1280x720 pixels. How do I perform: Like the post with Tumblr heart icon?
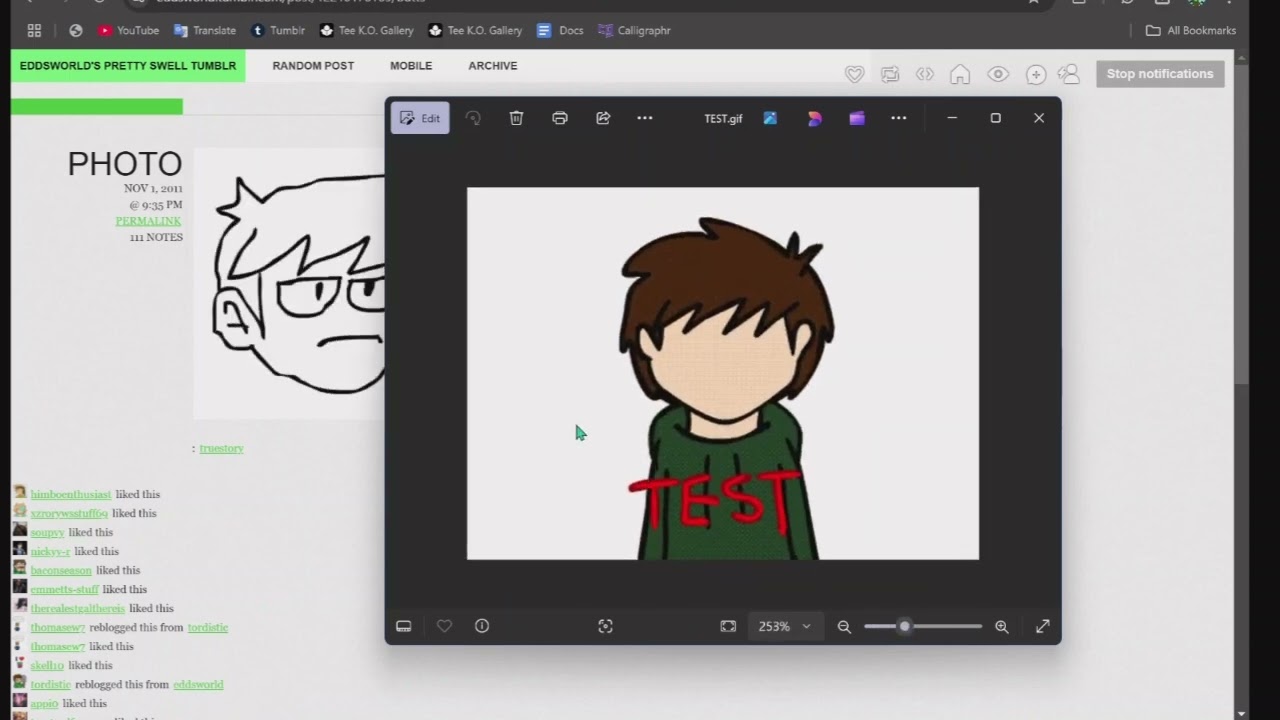coord(854,74)
